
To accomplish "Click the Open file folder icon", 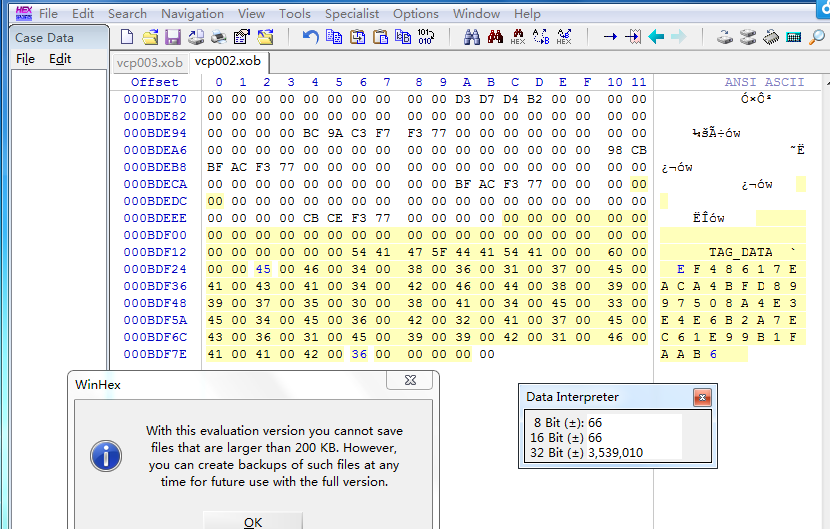I will coord(150,37).
